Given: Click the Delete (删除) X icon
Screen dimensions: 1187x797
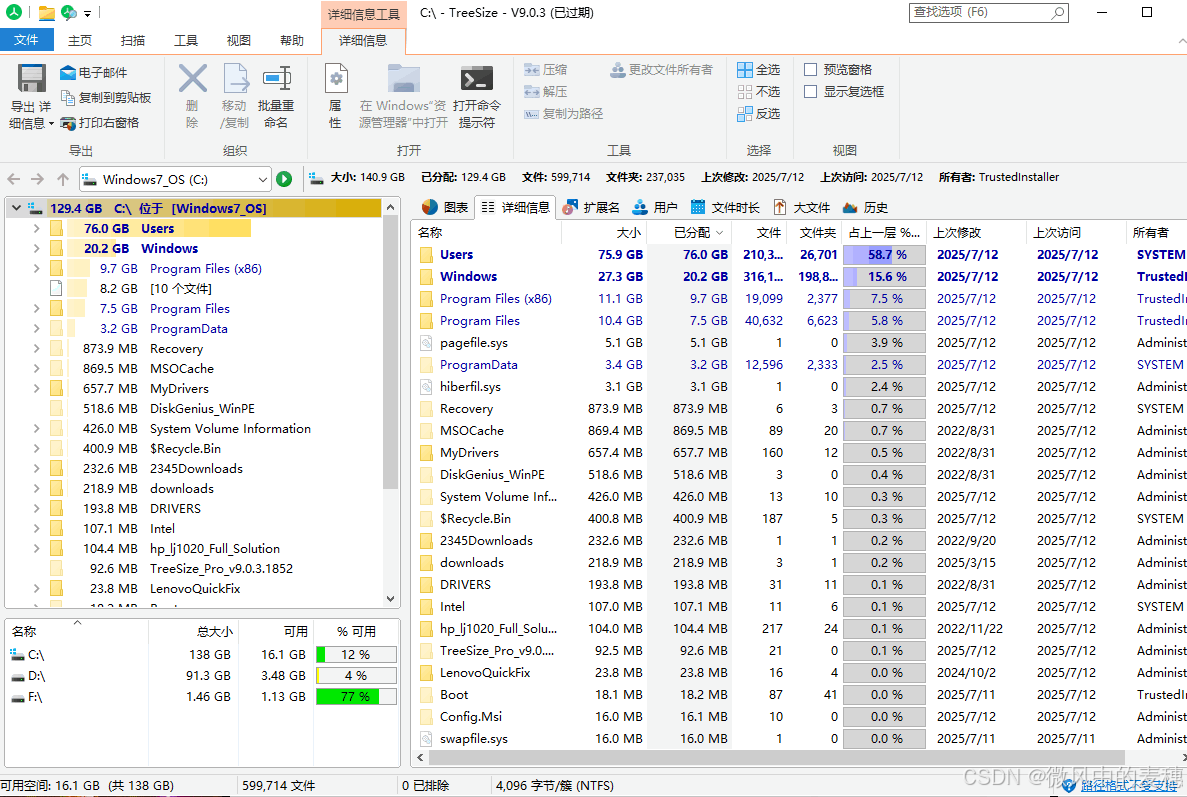Looking at the screenshot, I should pyautogui.click(x=192, y=79).
